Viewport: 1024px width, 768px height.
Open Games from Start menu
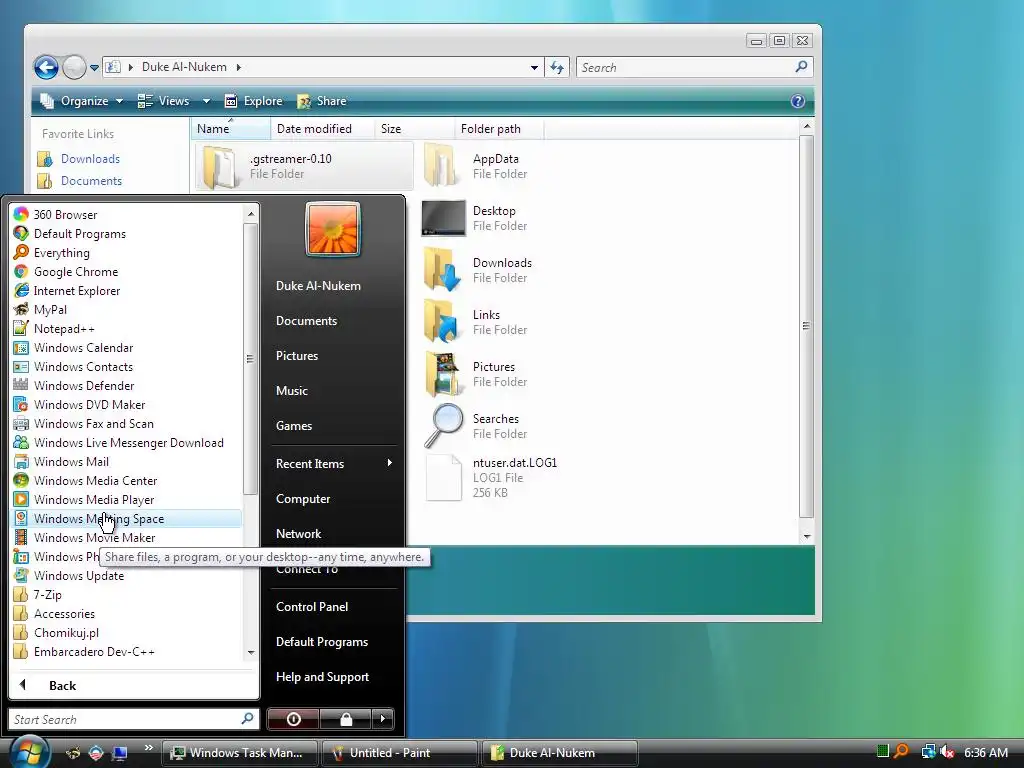[x=293, y=426]
